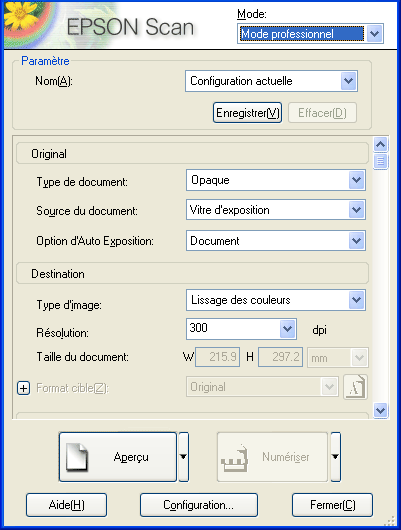Click the scroll down arrow
This screenshot has width=401, height=530.
click(x=381, y=410)
